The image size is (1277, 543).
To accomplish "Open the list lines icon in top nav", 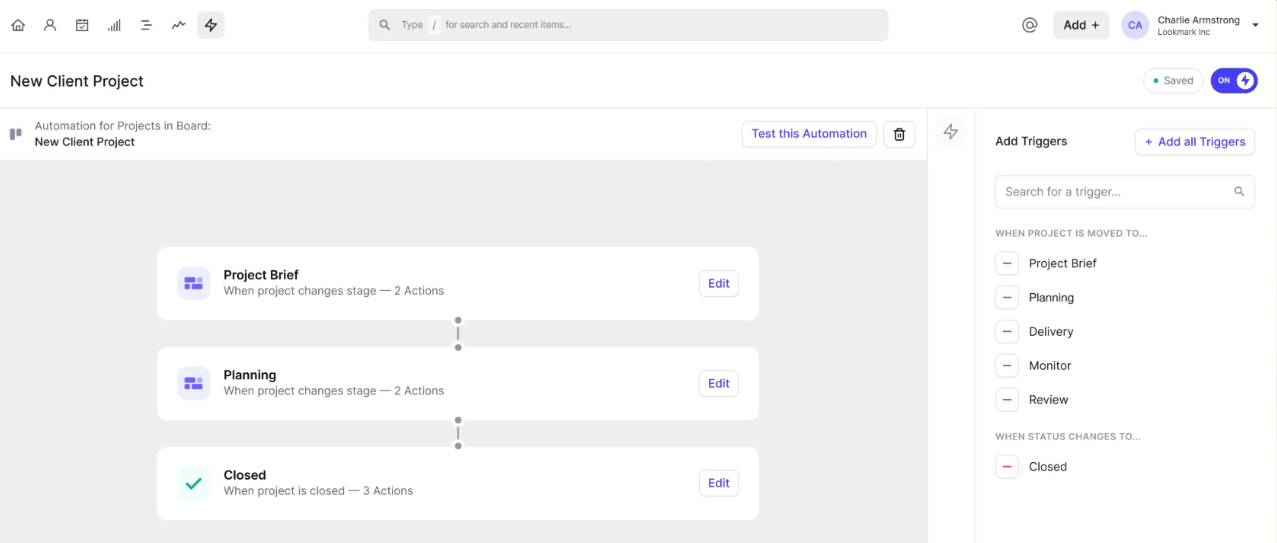I will point(146,25).
